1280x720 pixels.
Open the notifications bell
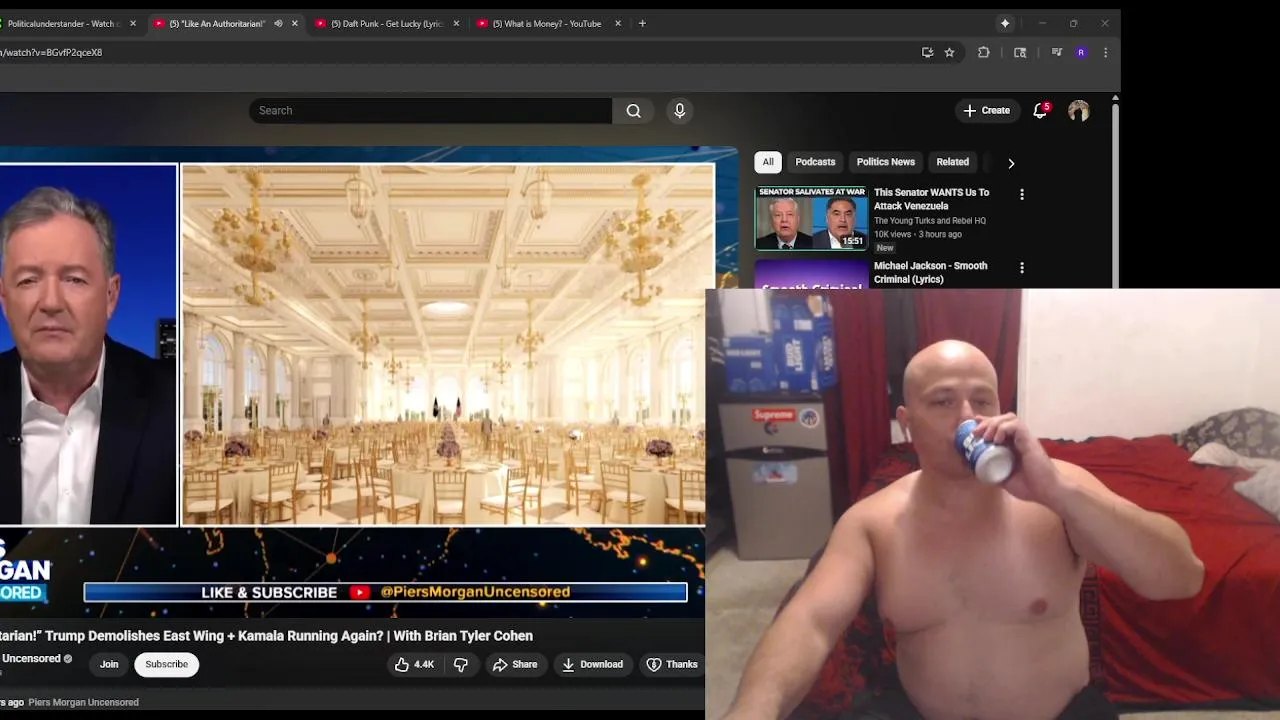1040,111
